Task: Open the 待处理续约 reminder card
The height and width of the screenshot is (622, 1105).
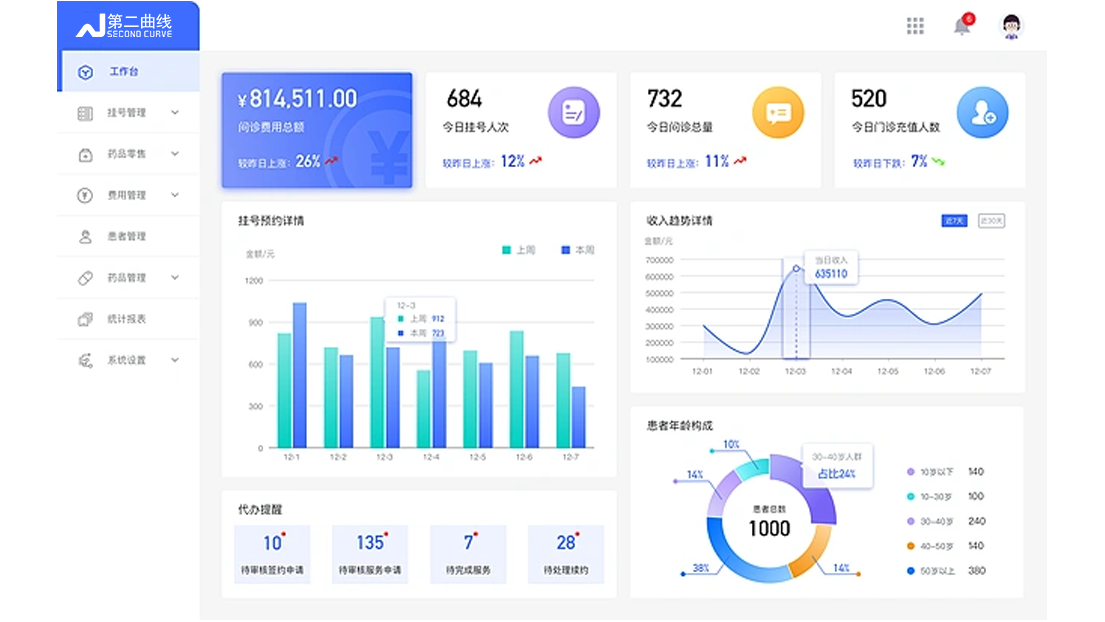Action: pos(566,554)
